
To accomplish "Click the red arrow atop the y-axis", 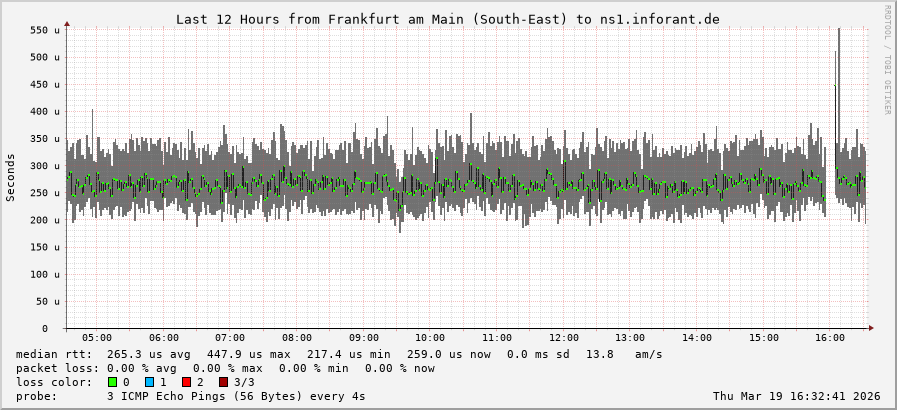I will (67, 23).
